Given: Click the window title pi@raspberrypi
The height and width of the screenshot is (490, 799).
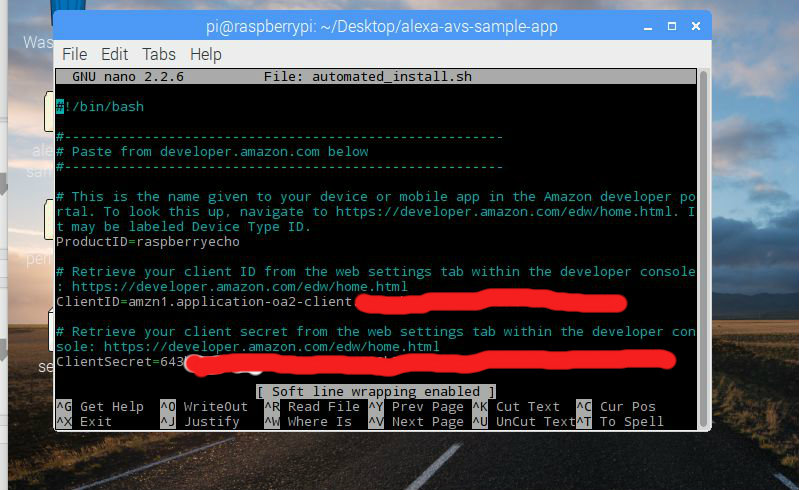Looking at the screenshot, I should [x=382, y=26].
